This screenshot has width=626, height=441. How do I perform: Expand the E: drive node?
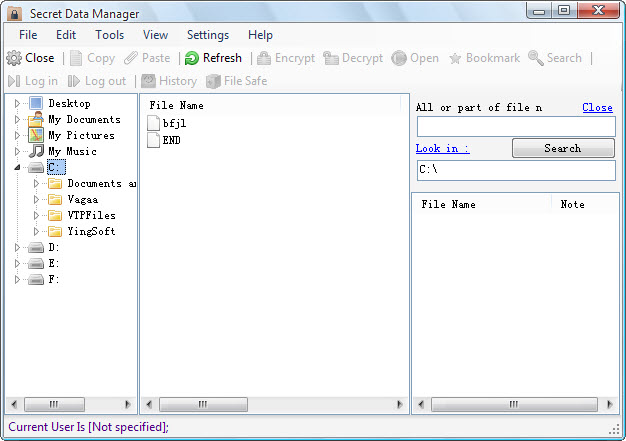[x=17, y=264]
